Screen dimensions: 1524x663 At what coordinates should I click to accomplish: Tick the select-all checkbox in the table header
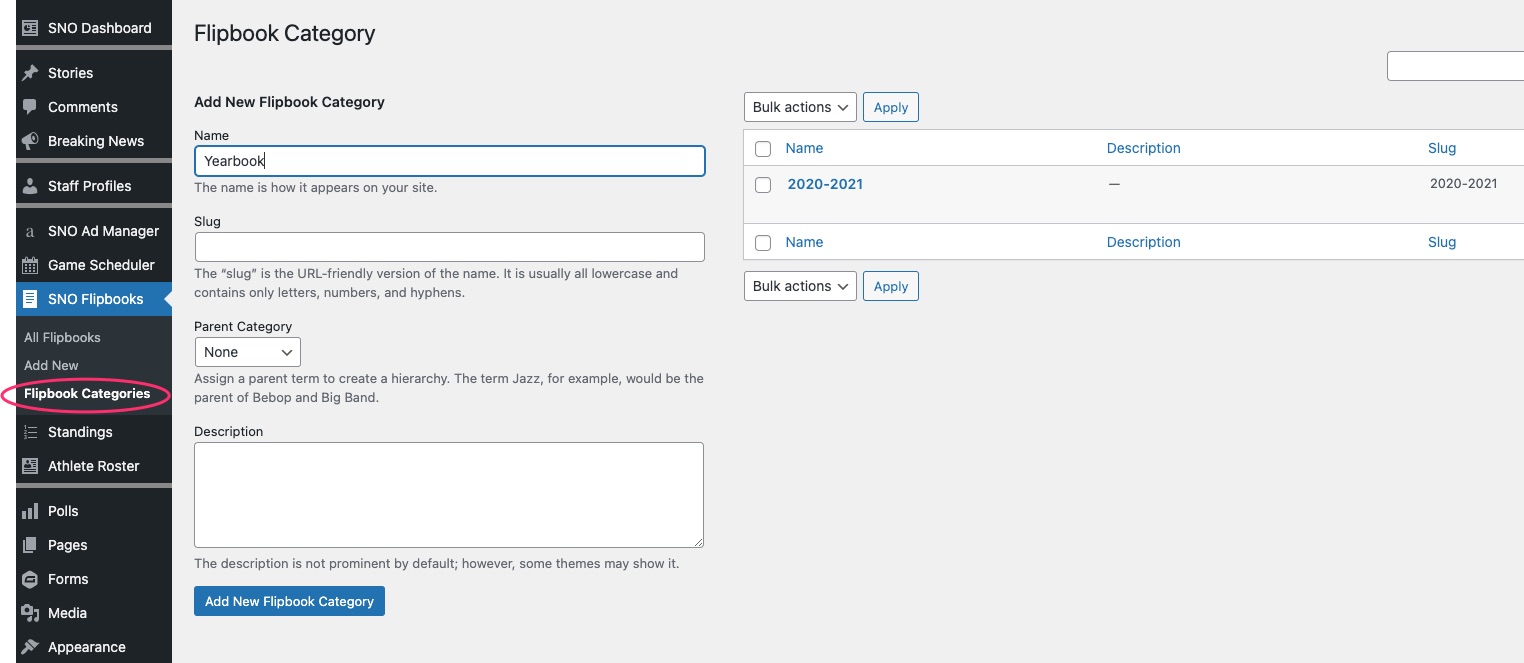[x=763, y=149]
